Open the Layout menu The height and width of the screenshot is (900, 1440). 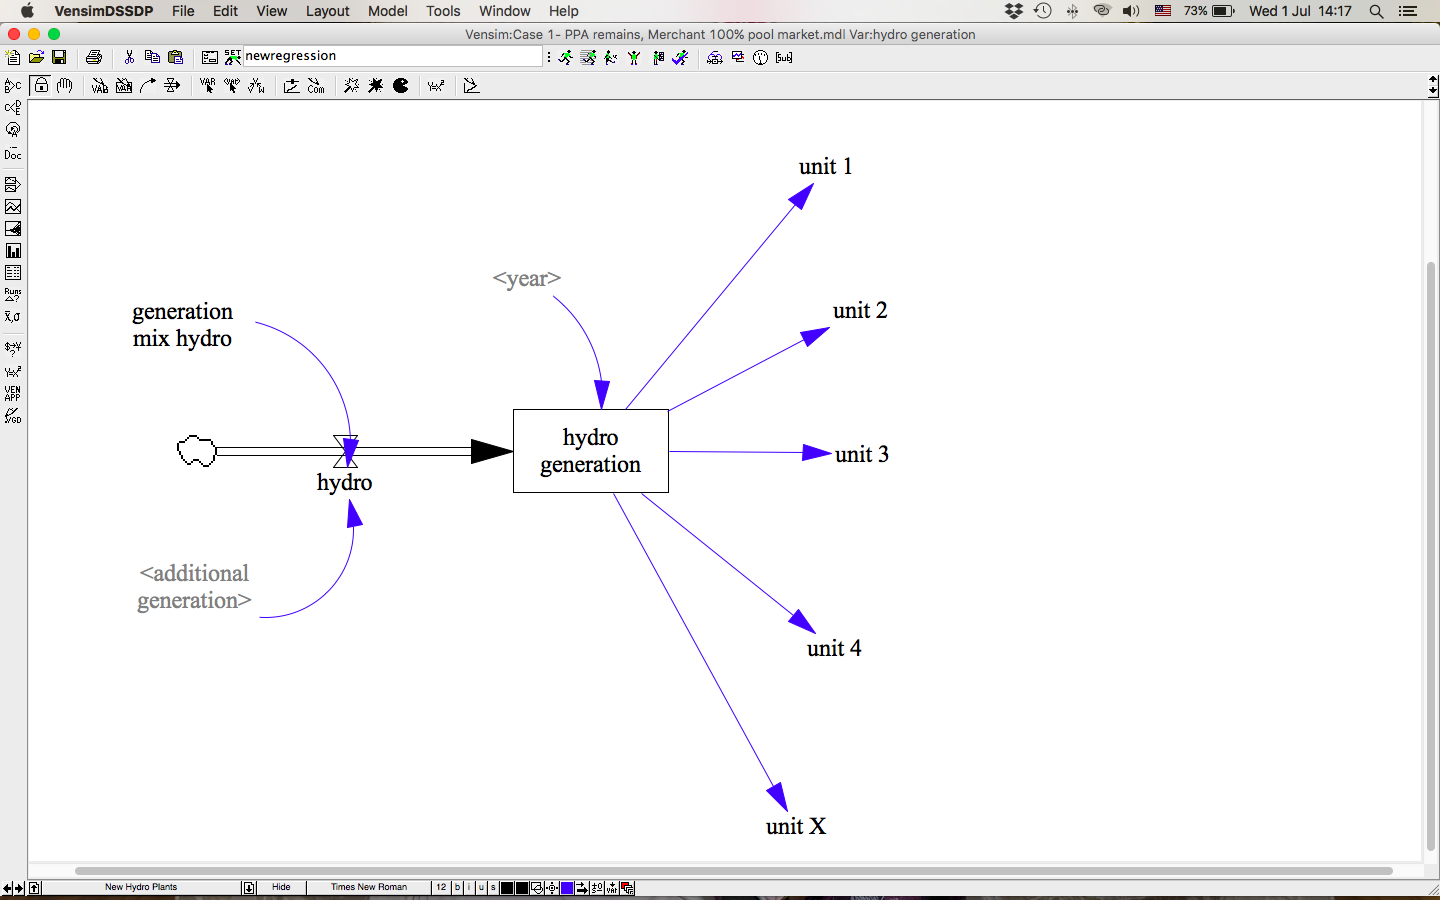pos(327,11)
